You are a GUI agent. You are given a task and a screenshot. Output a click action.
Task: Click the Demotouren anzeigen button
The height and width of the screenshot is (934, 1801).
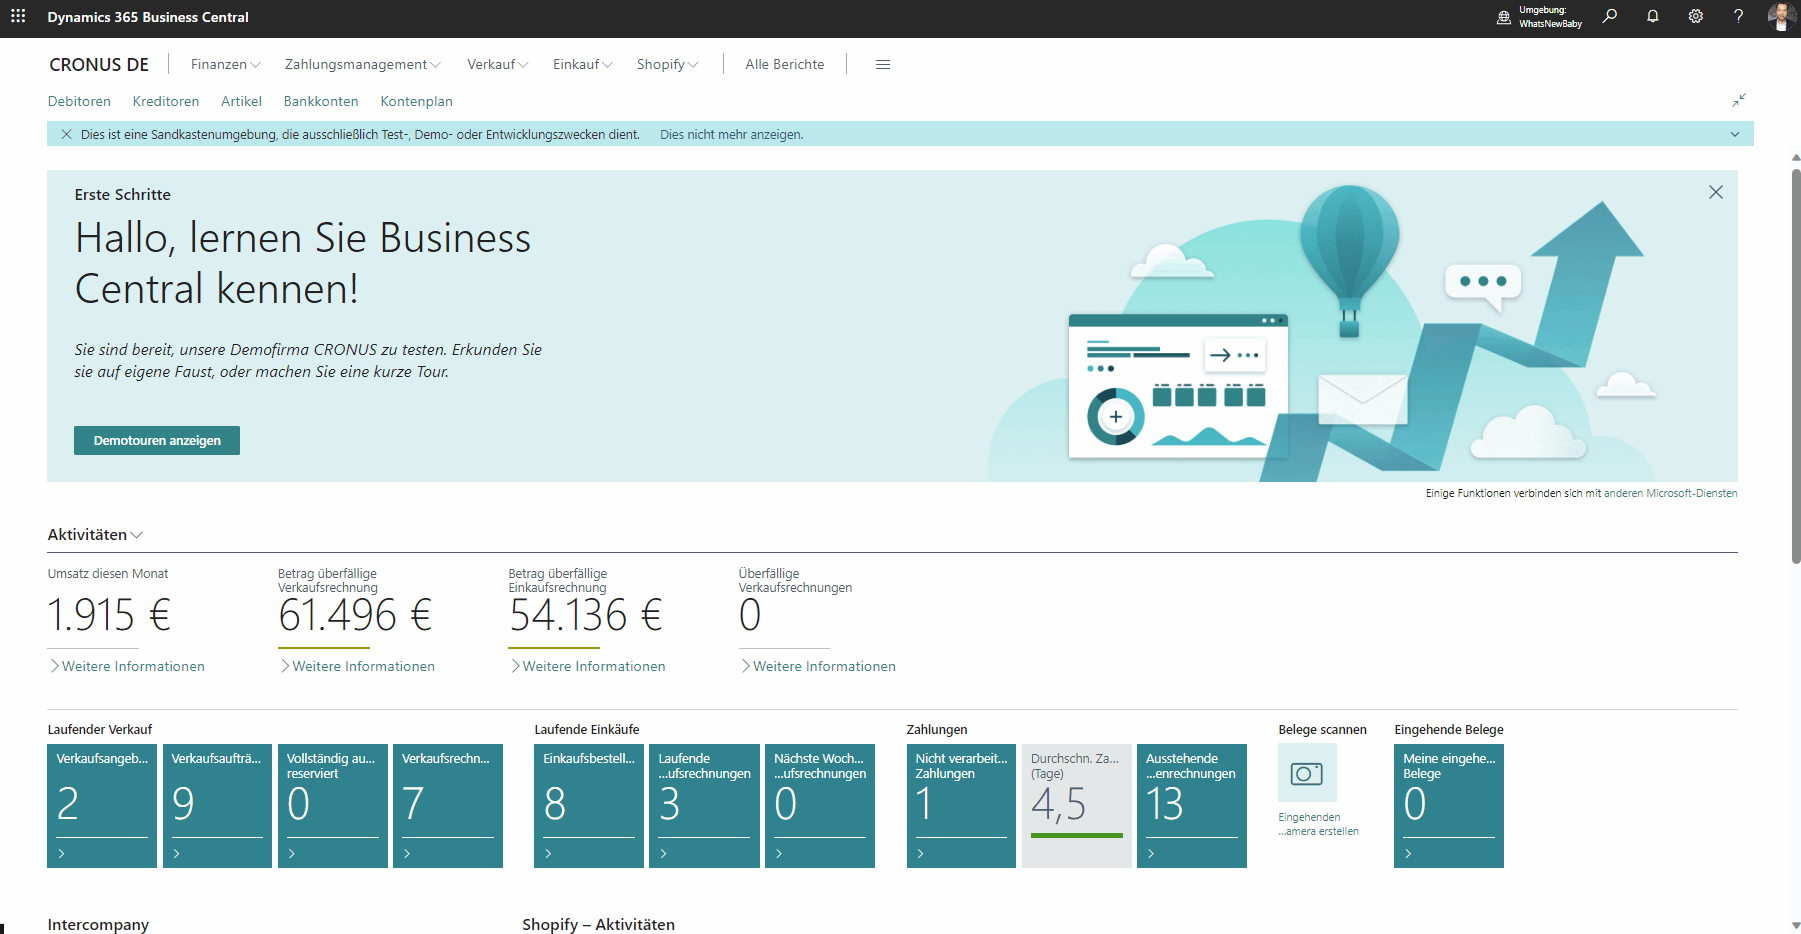click(157, 440)
